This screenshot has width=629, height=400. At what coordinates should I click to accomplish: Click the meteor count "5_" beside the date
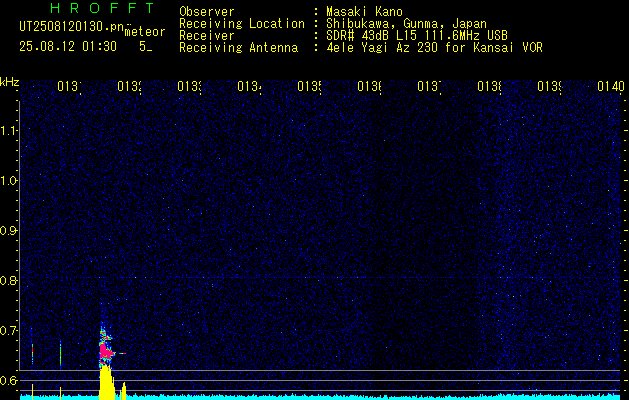(x=146, y=47)
